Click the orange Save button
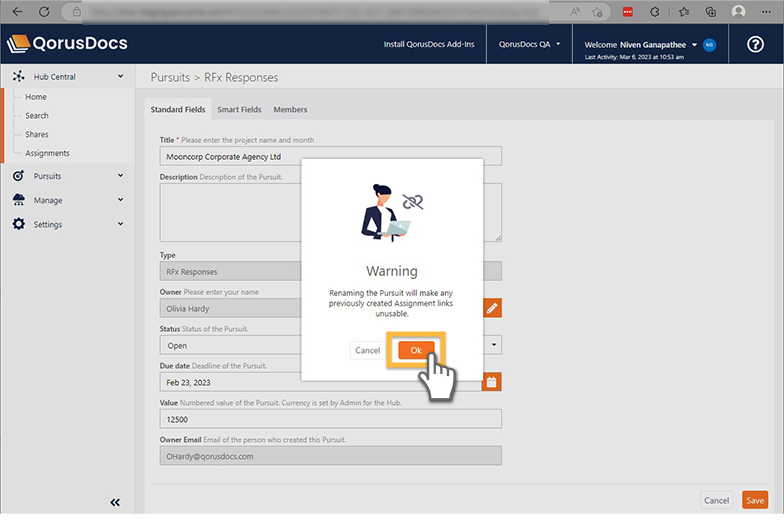 pos(754,500)
